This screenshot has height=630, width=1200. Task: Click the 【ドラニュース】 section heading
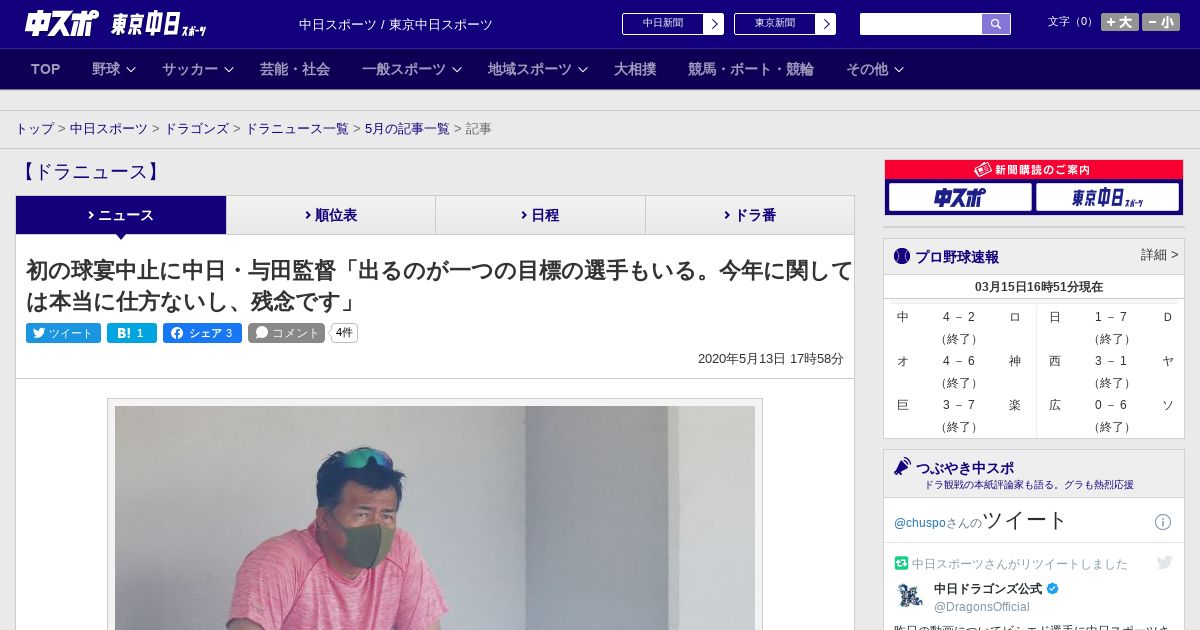(x=90, y=172)
